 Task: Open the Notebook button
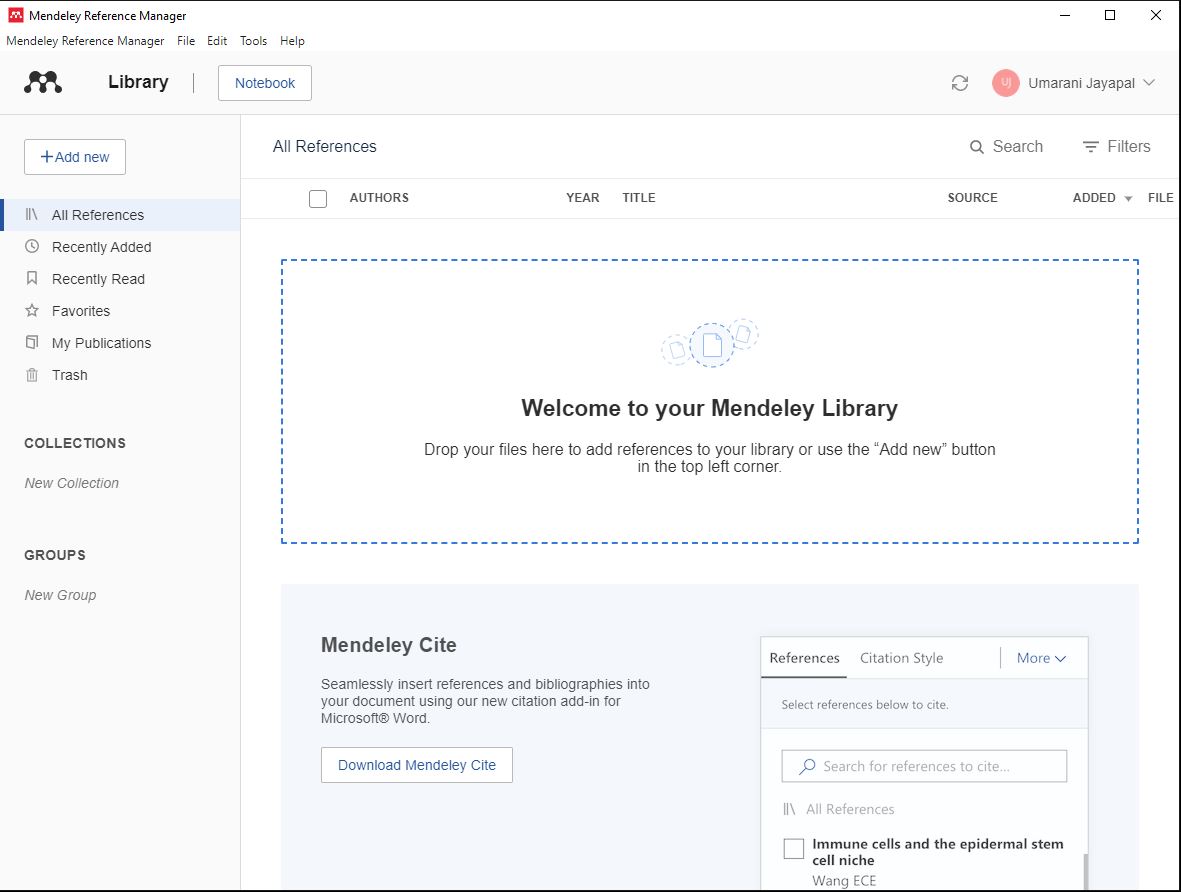pyautogui.click(x=264, y=83)
